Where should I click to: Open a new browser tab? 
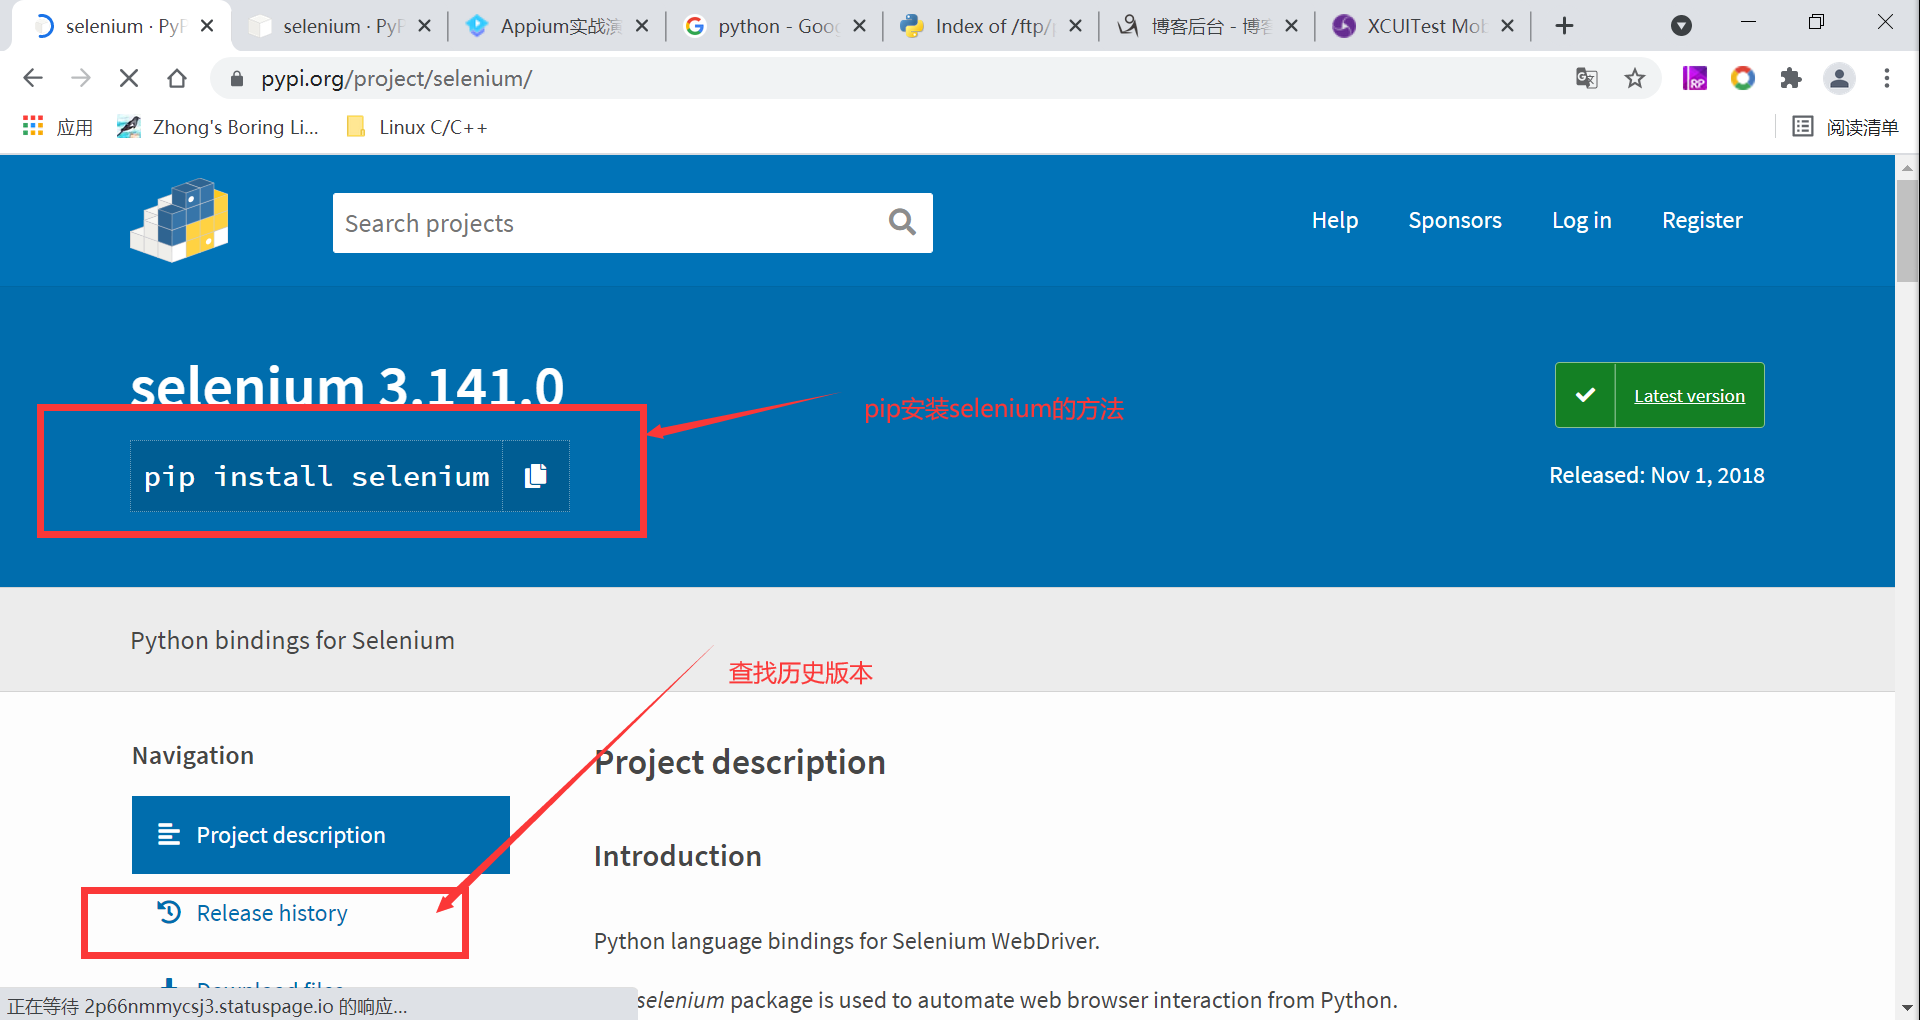(1565, 26)
